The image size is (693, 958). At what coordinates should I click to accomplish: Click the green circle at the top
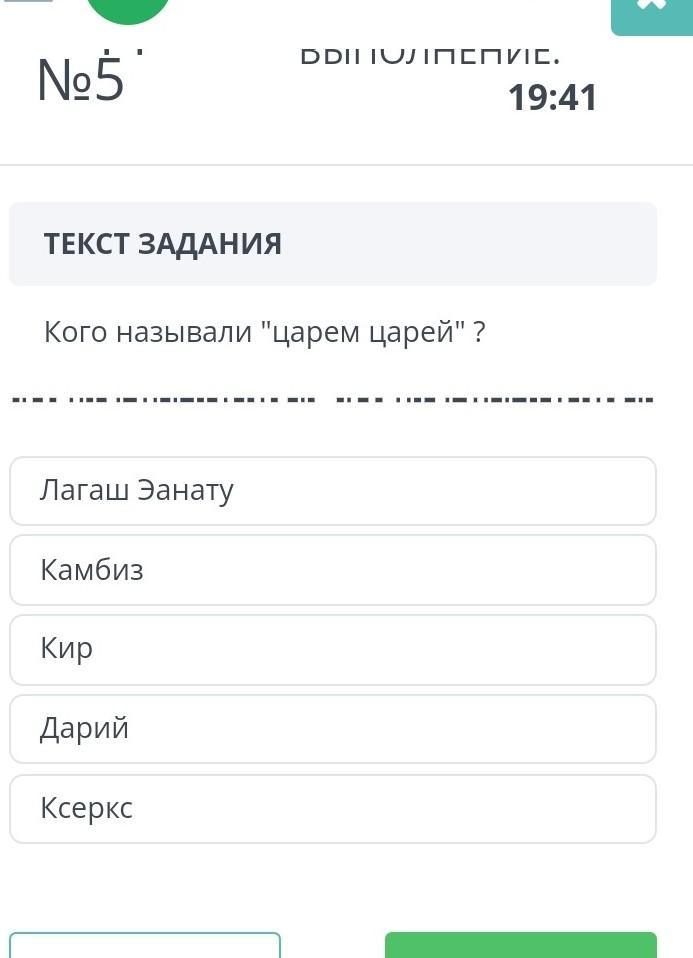click(128, 8)
